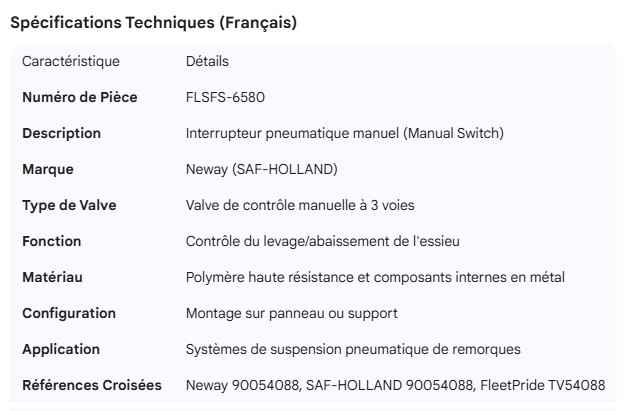The height and width of the screenshot is (411, 626).
Task: Select the "Fonction" row label
Action: (52, 242)
